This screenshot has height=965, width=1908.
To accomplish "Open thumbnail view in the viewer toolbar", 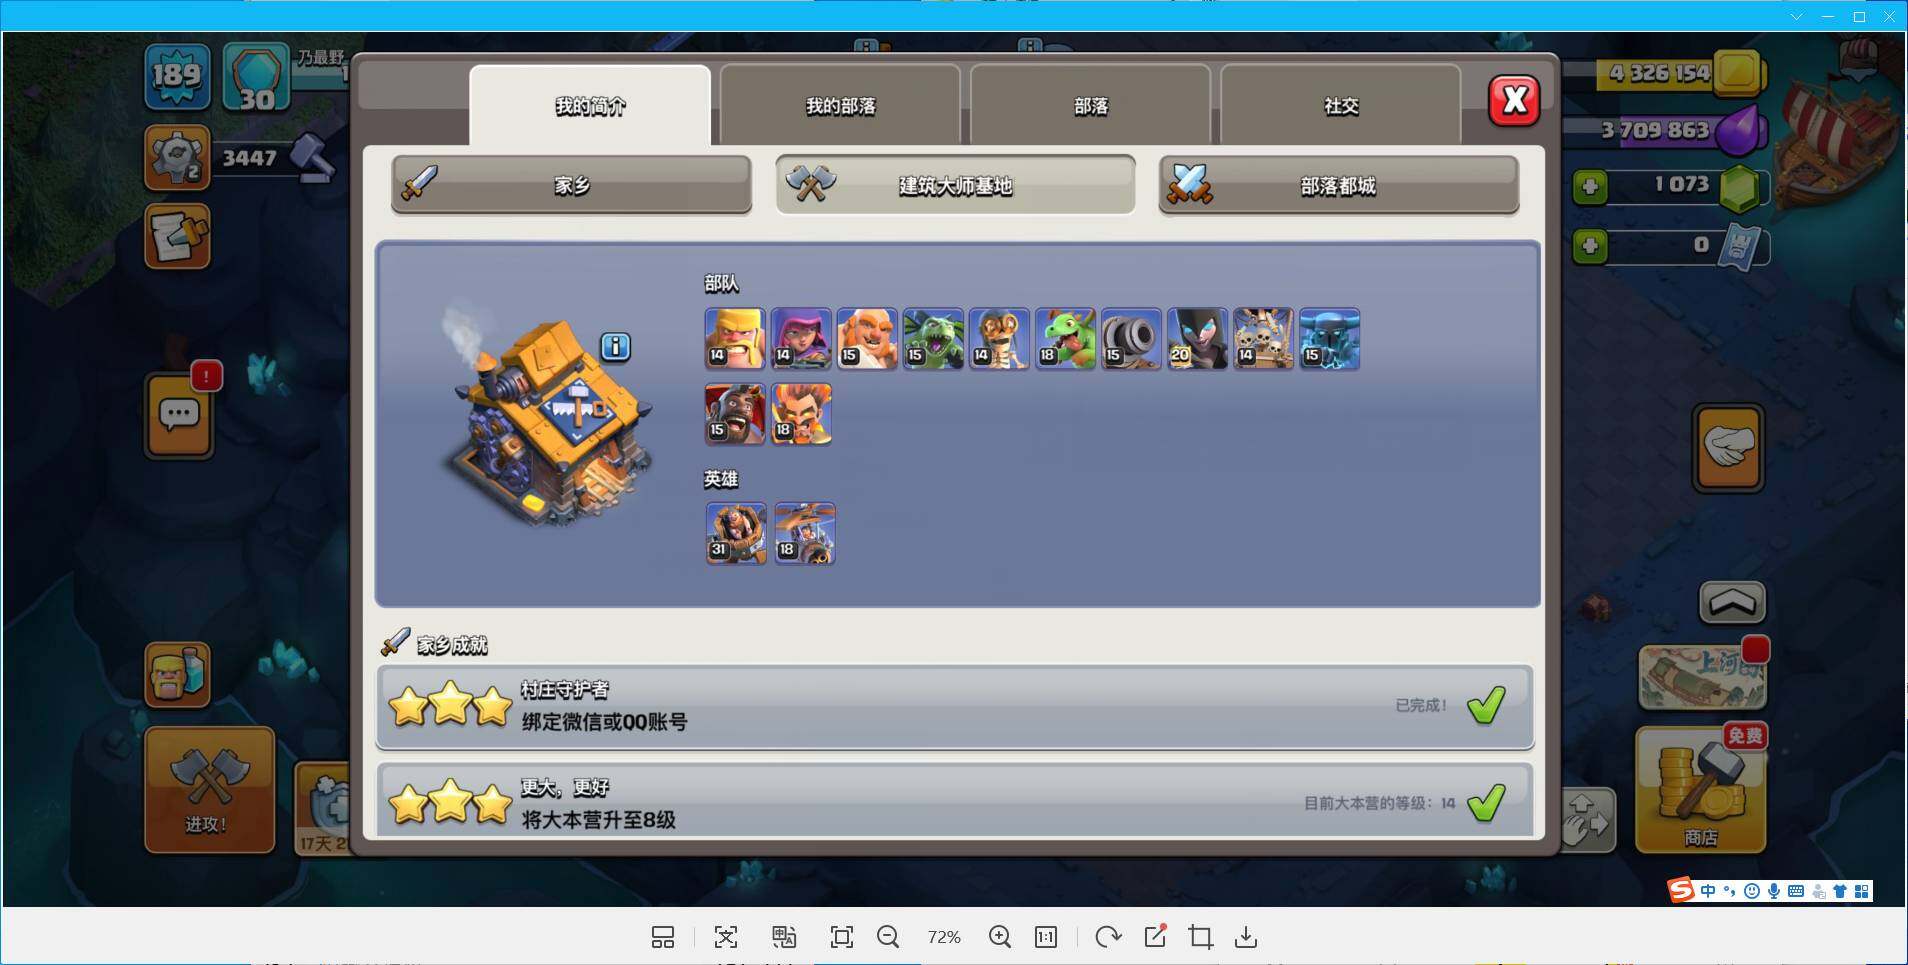I will (x=662, y=937).
